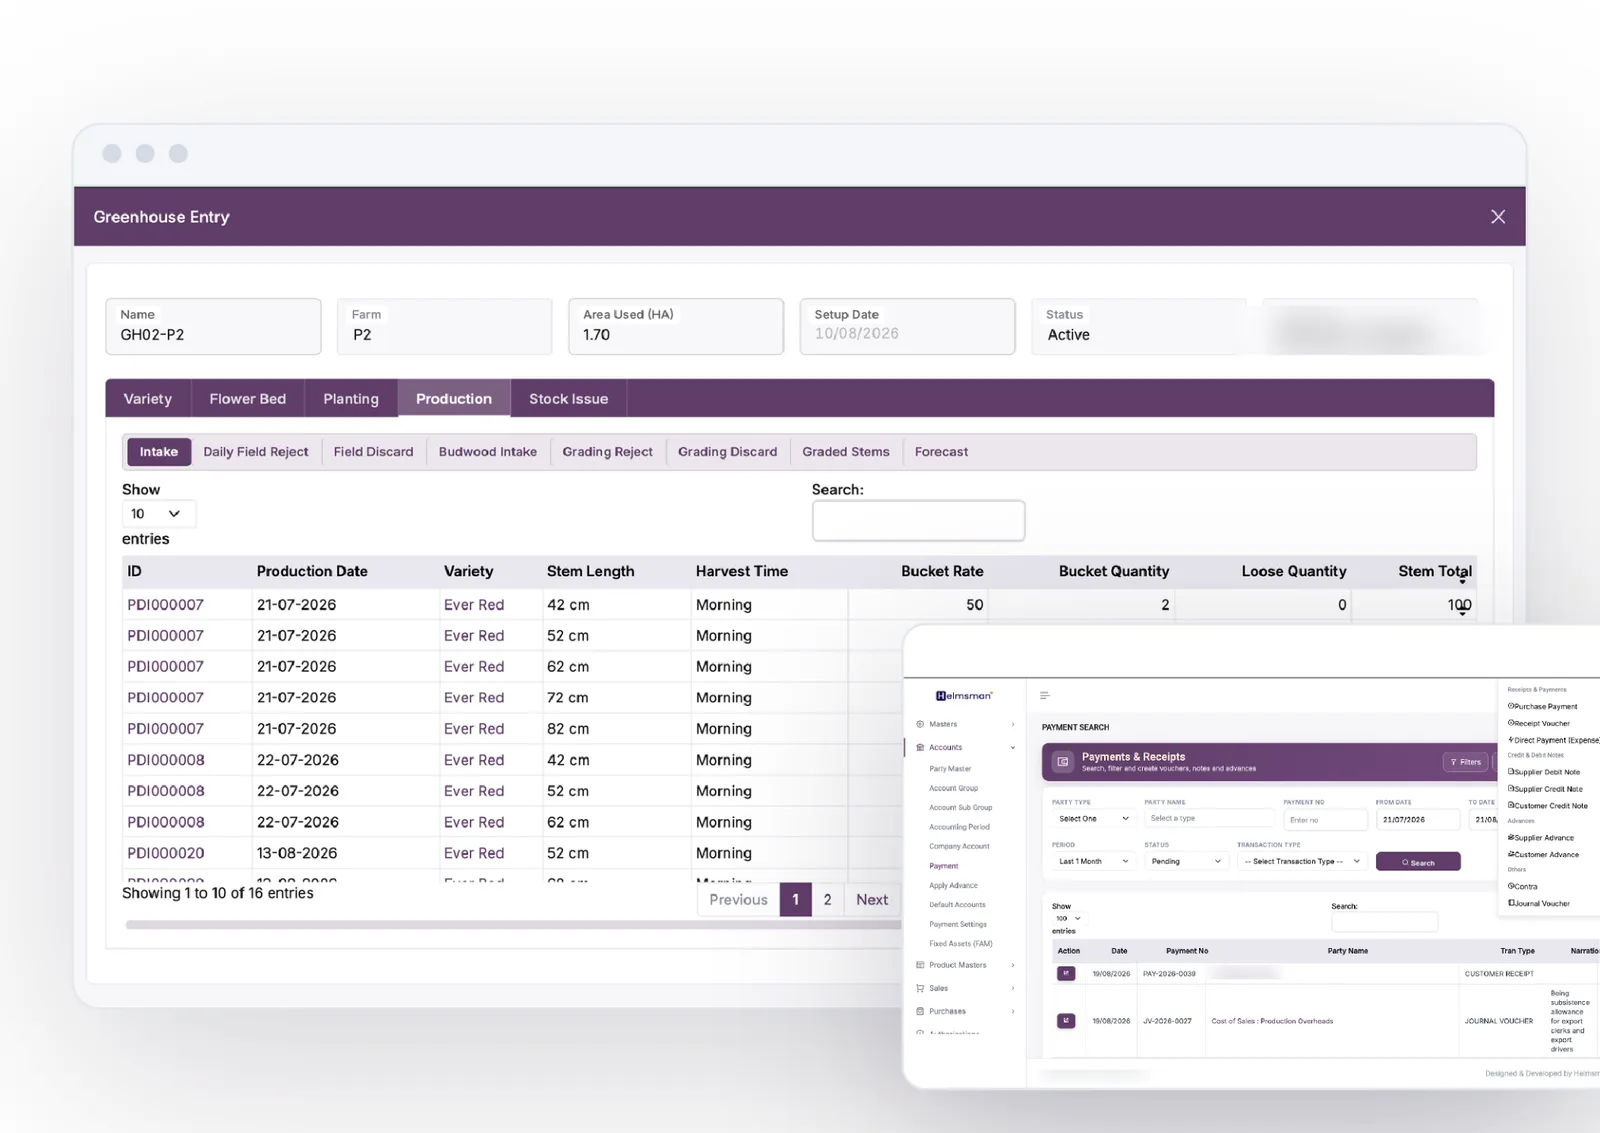The image size is (1600, 1133).
Task: Open the Graded Stems sub-tab
Action: click(x=846, y=452)
